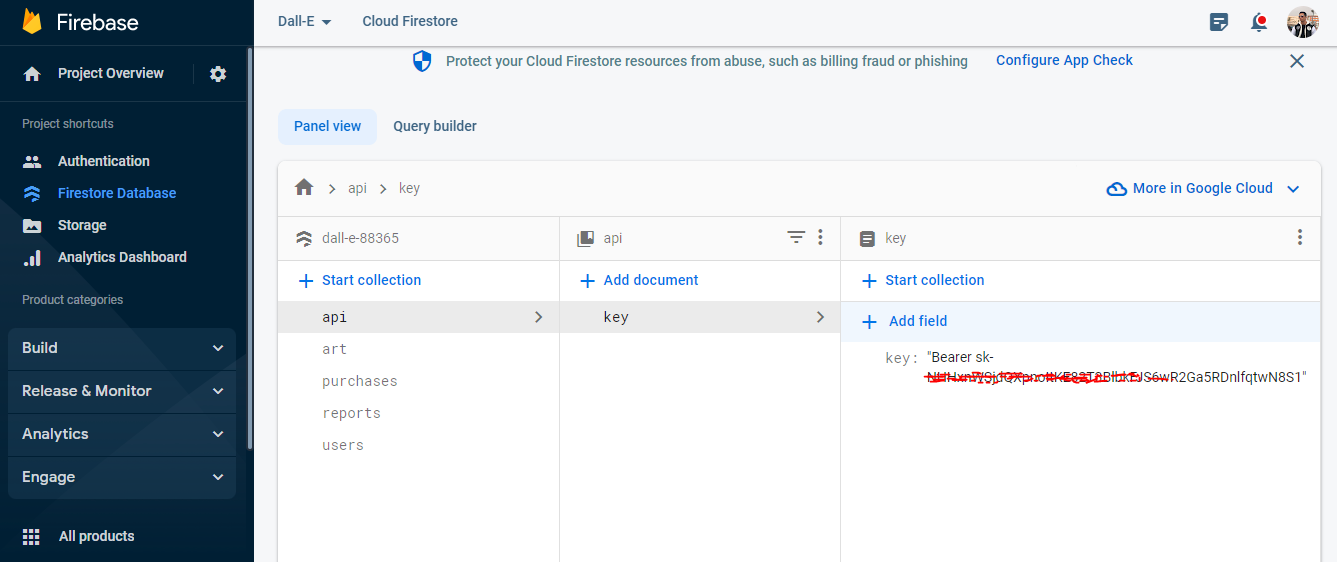Click the user profile avatar

click(1302, 22)
